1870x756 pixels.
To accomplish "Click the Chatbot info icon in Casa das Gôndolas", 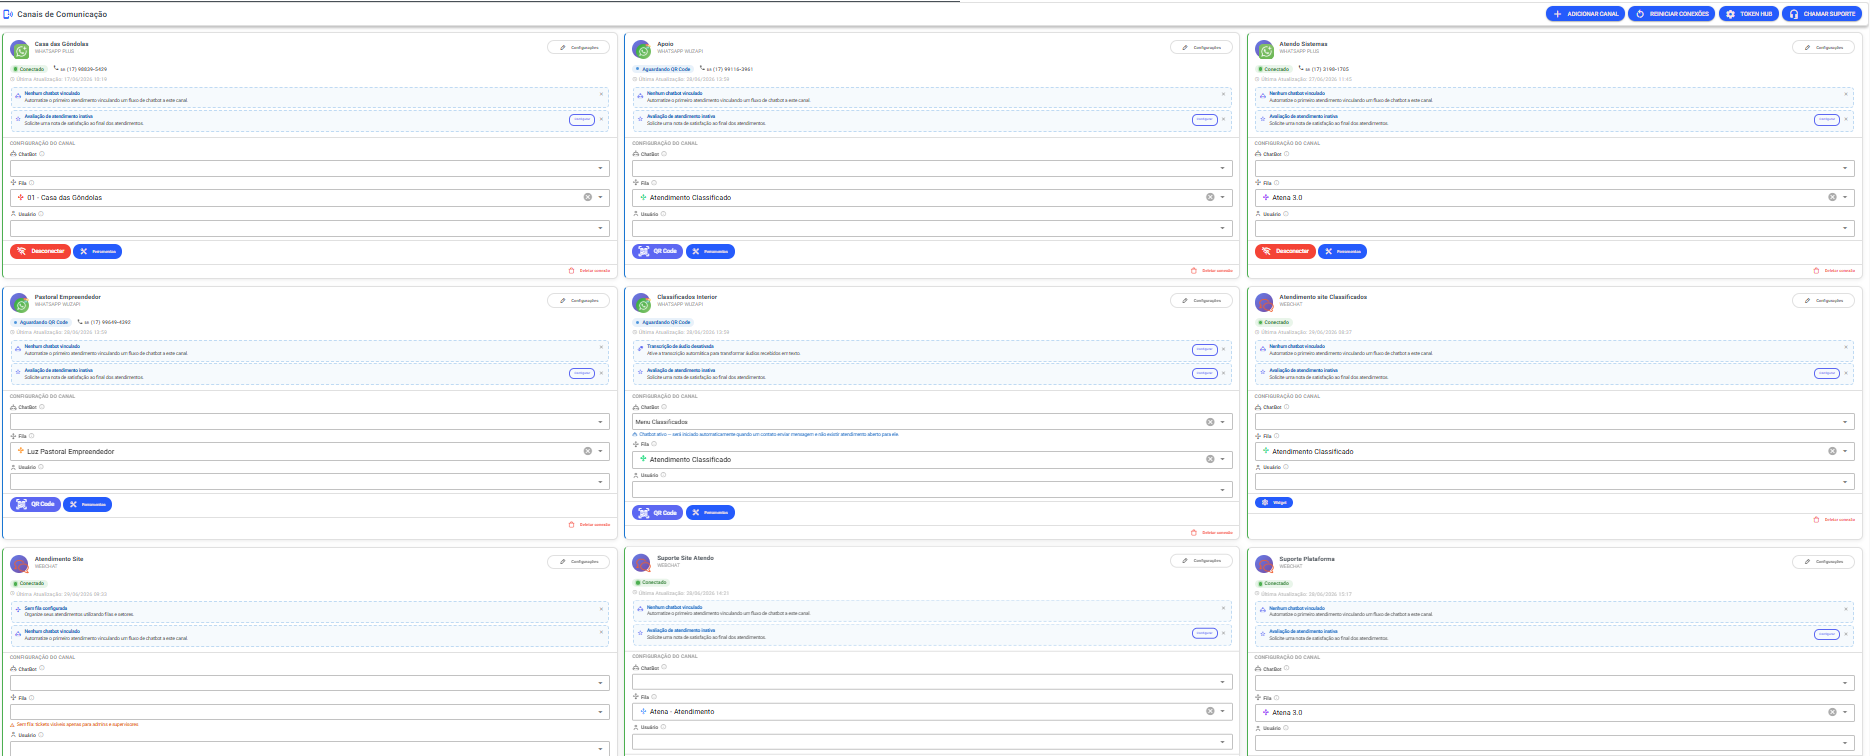I will click(42, 154).
